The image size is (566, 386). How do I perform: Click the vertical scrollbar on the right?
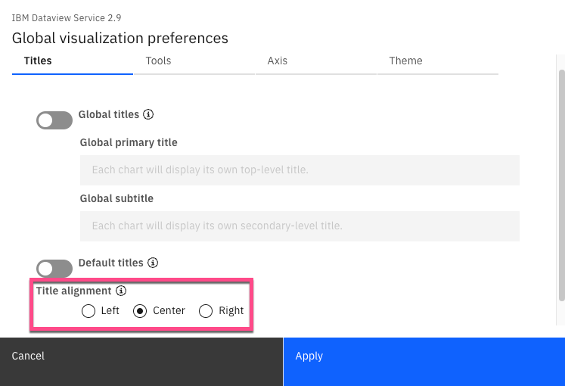pyautogui.click(x=562, y=185)
